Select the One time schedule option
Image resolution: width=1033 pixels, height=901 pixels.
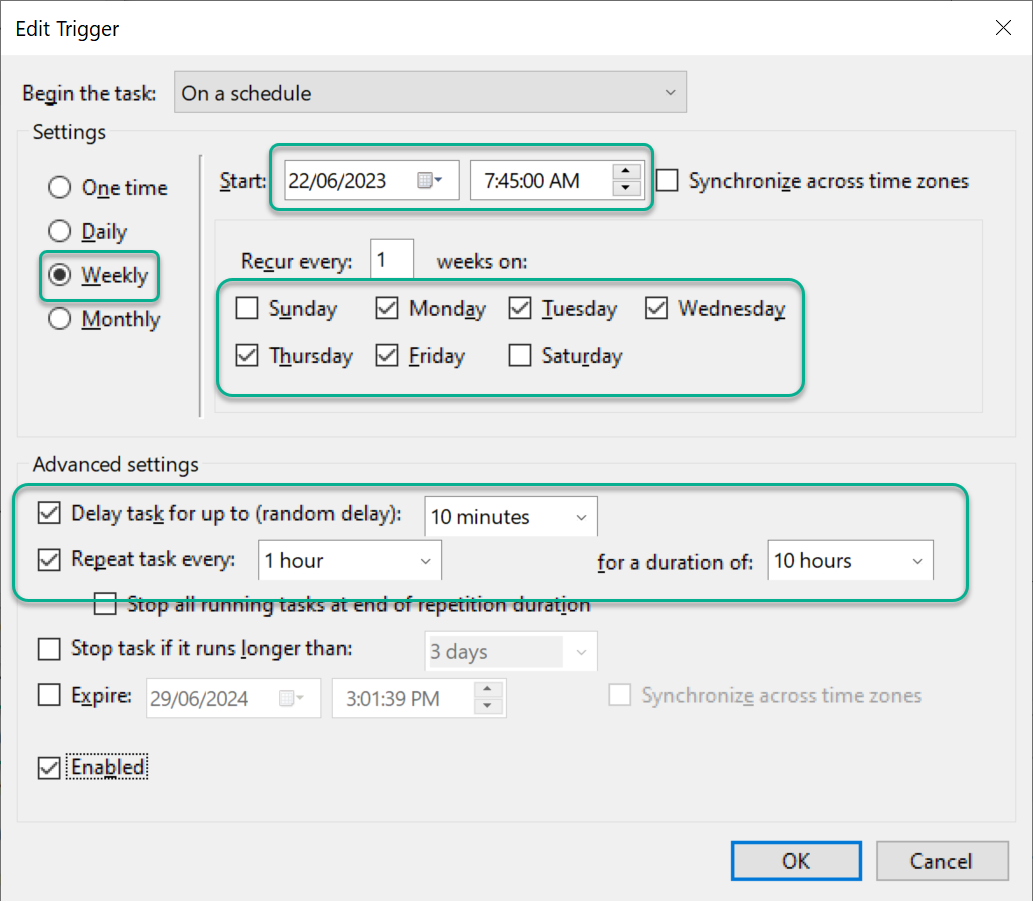59,187
